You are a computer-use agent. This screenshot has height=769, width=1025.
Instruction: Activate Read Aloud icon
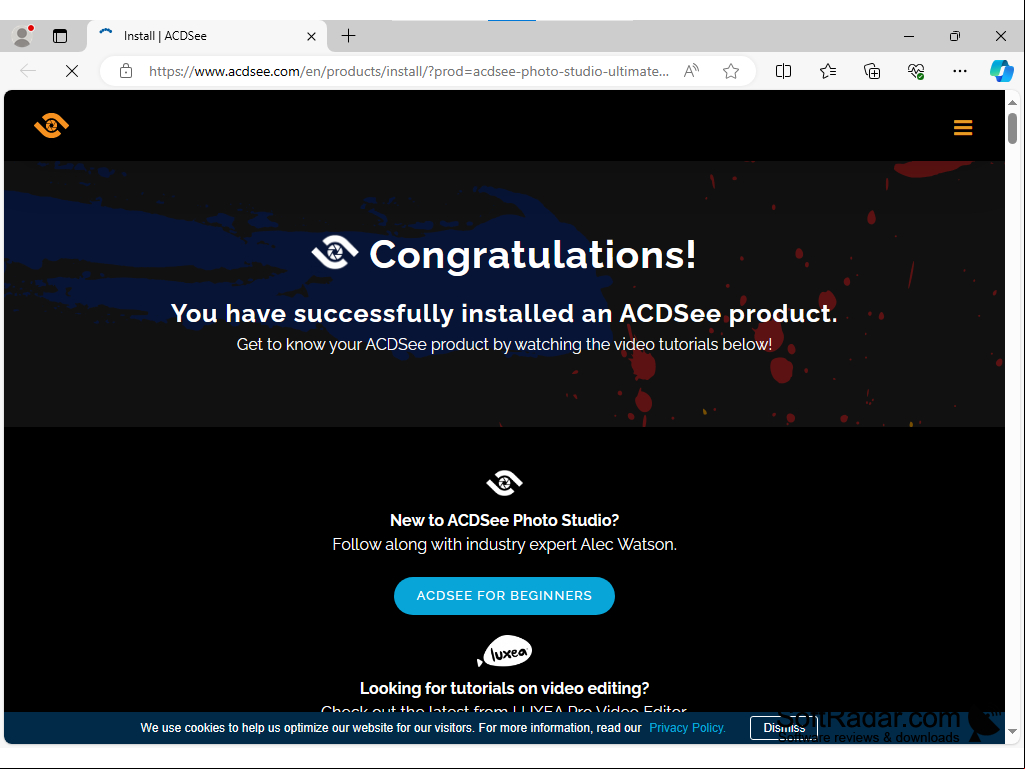pos(692,71)
